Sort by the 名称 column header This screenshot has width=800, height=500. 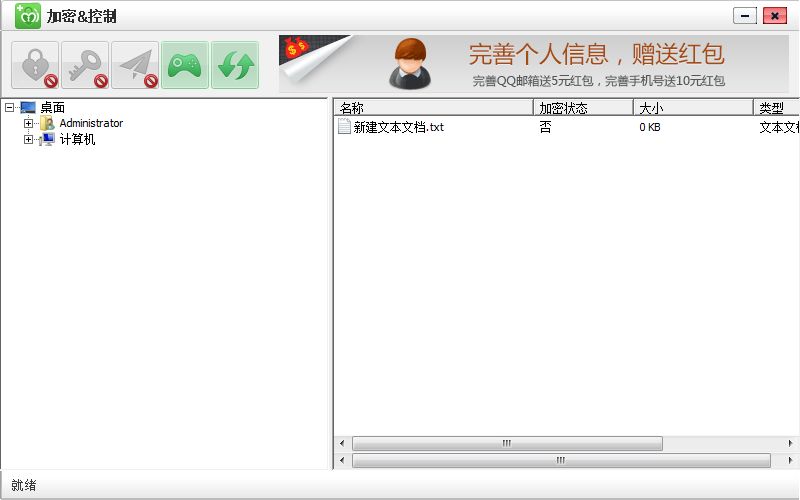coord(434,108)
